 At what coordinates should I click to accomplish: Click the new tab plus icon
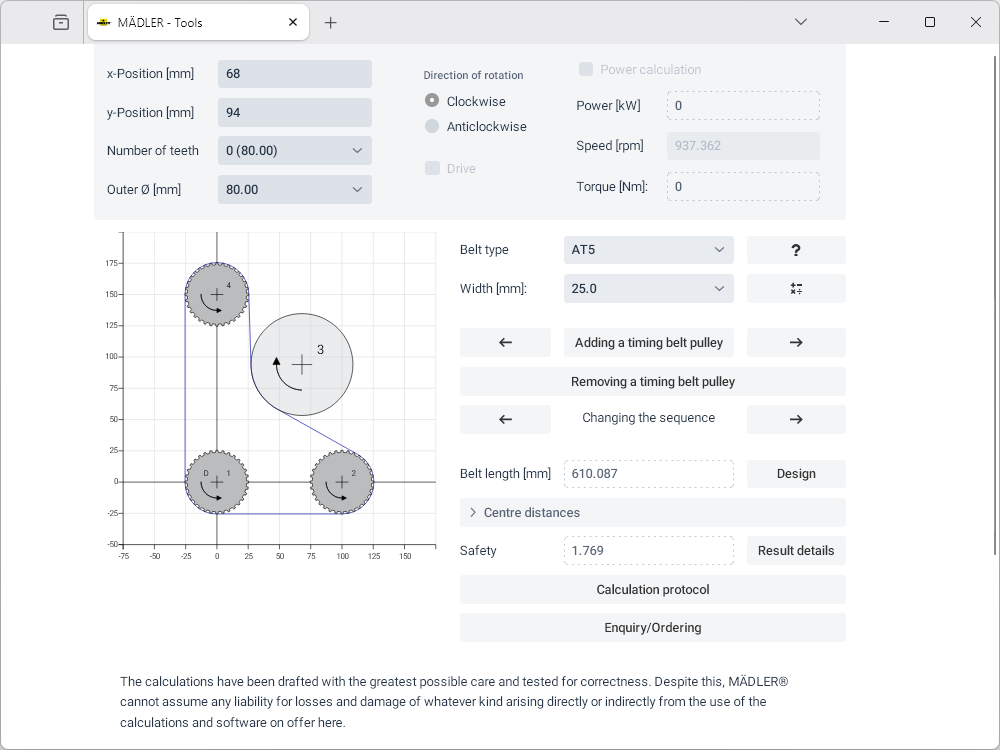[x=331, y=22]
